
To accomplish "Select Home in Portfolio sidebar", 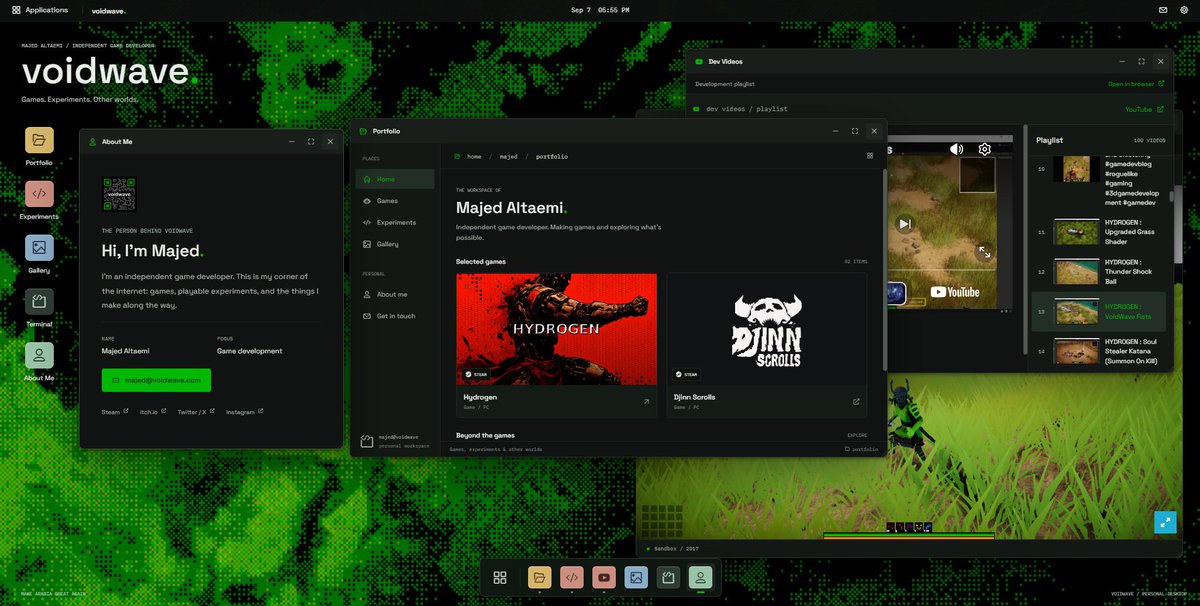I will point(395,179).
